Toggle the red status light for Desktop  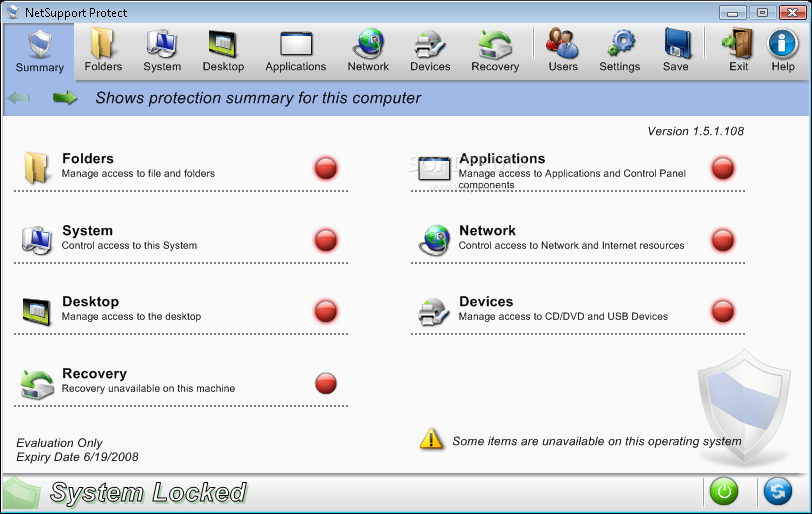pyautogui.click(x=326, y=312)
